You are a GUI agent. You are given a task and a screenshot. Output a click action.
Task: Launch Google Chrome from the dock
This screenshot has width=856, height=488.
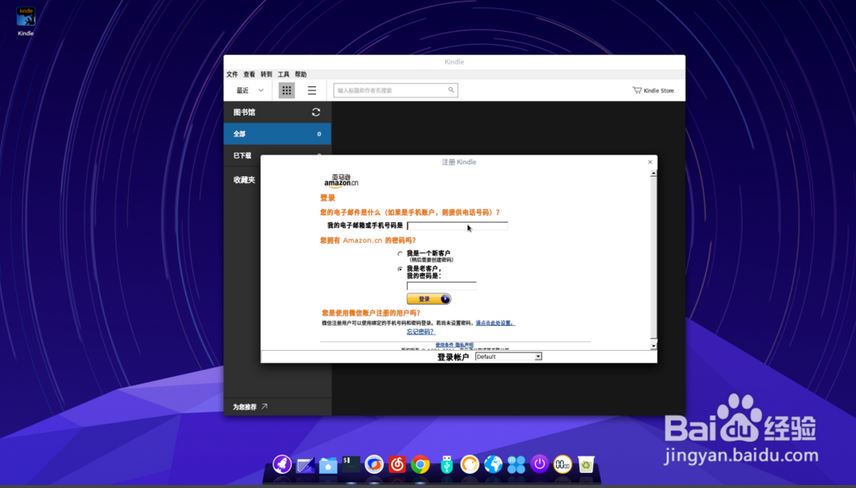point(420,465)
